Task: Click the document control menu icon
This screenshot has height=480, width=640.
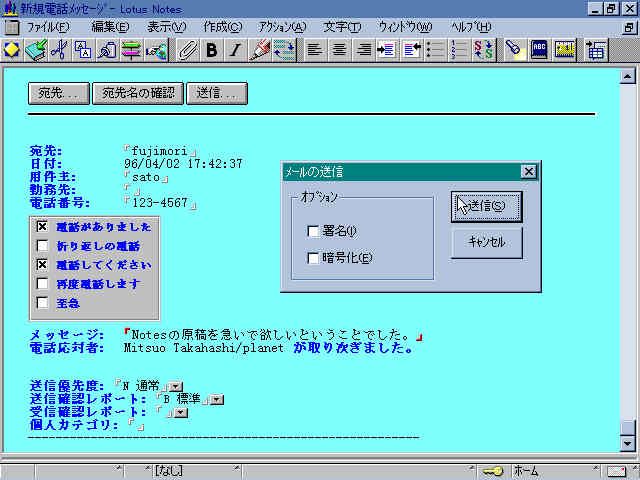Action: coord(11,27)
